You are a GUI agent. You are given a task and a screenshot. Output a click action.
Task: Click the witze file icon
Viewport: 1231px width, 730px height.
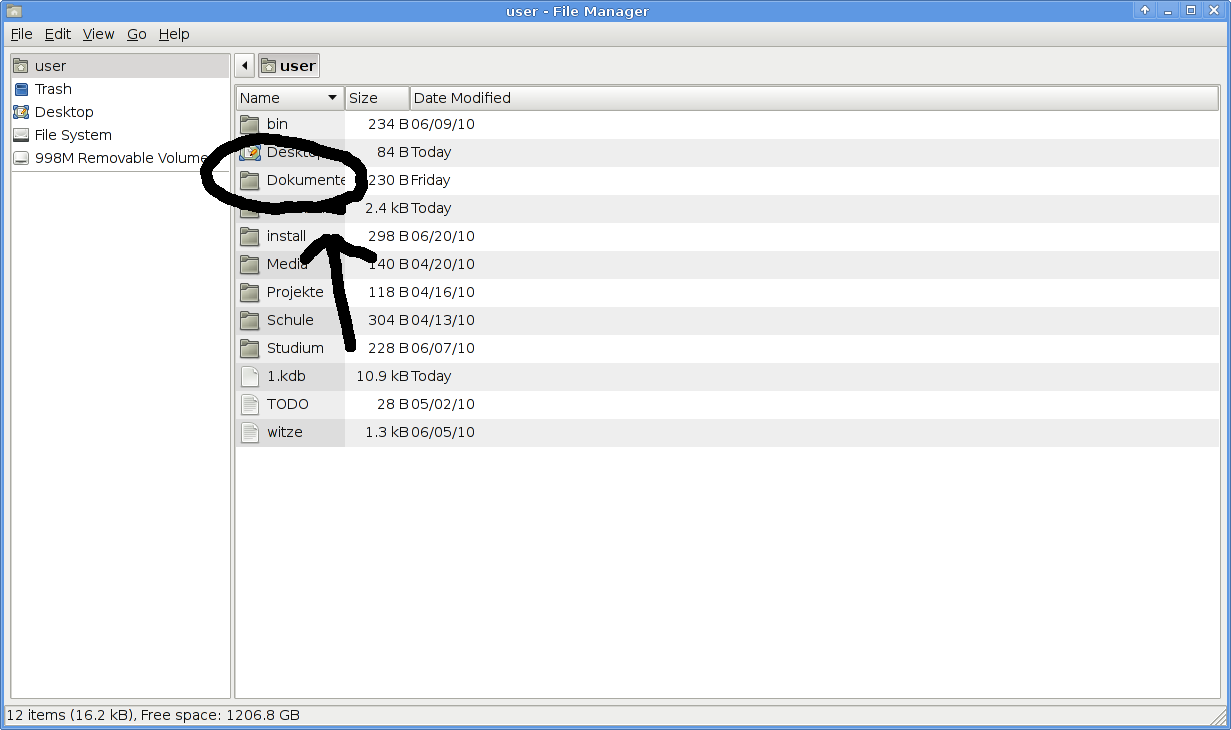250,432
